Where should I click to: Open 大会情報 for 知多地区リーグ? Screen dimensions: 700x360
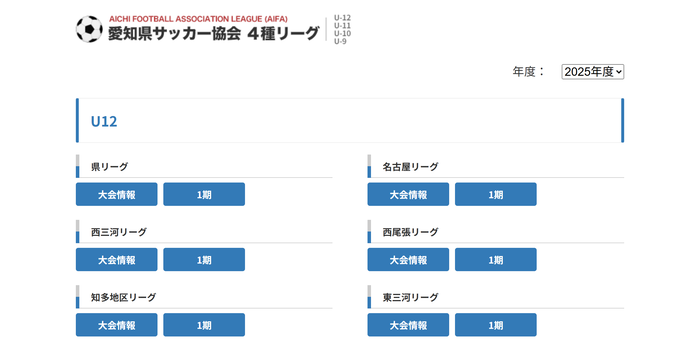117,325
